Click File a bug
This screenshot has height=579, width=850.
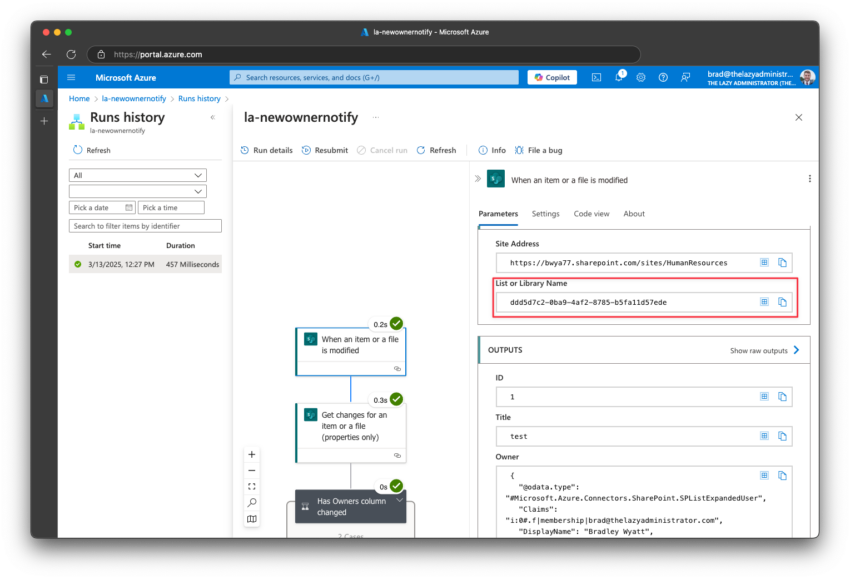(538, 150)
